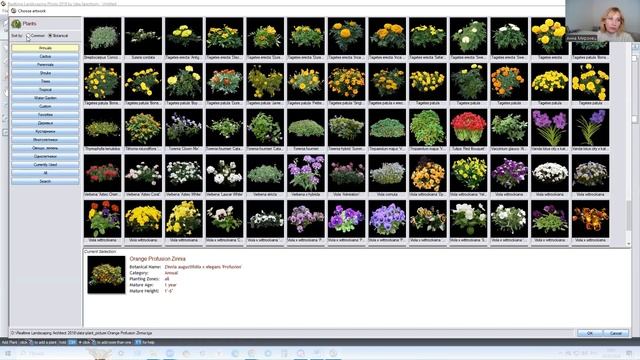640x360 pixels.
Task: Select the Verbena 'Aztec Coral' thumbnail
Action: click(x=143, y=173)
